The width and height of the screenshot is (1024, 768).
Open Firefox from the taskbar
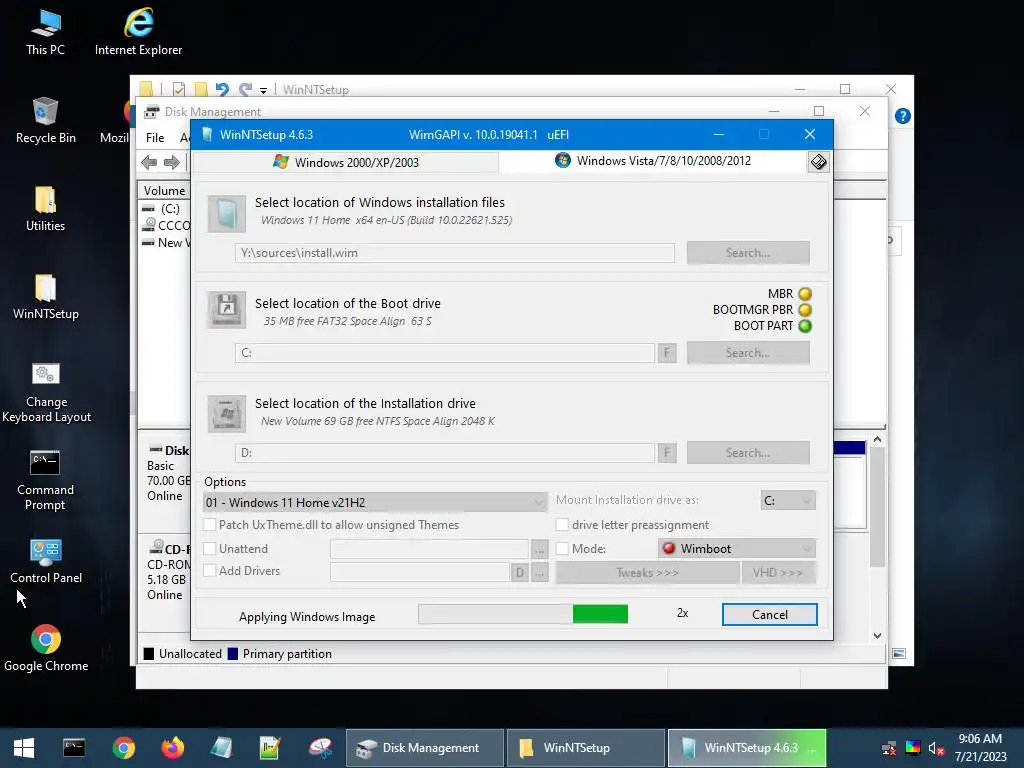(x=173, y=748)
